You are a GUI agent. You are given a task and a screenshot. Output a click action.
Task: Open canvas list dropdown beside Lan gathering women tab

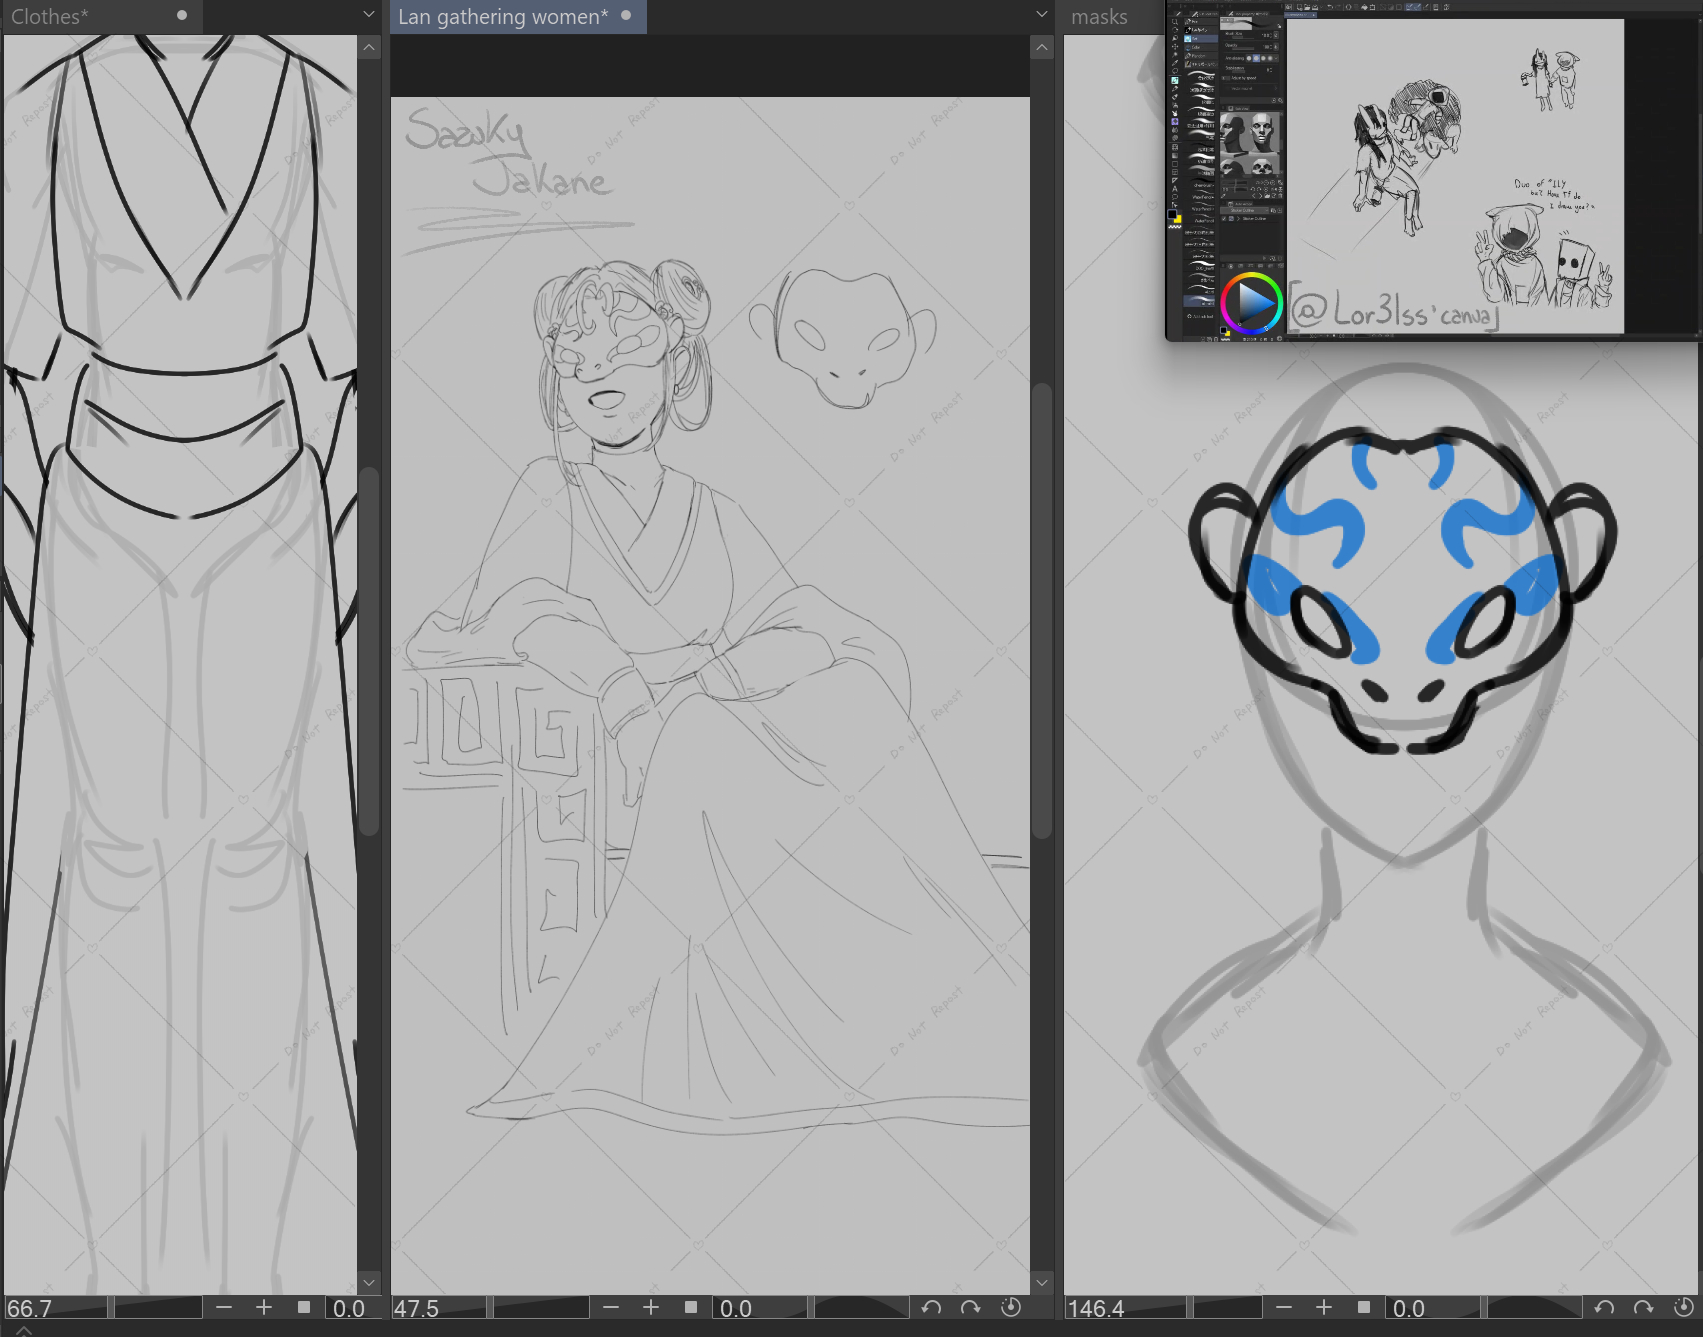point(1042,15)
